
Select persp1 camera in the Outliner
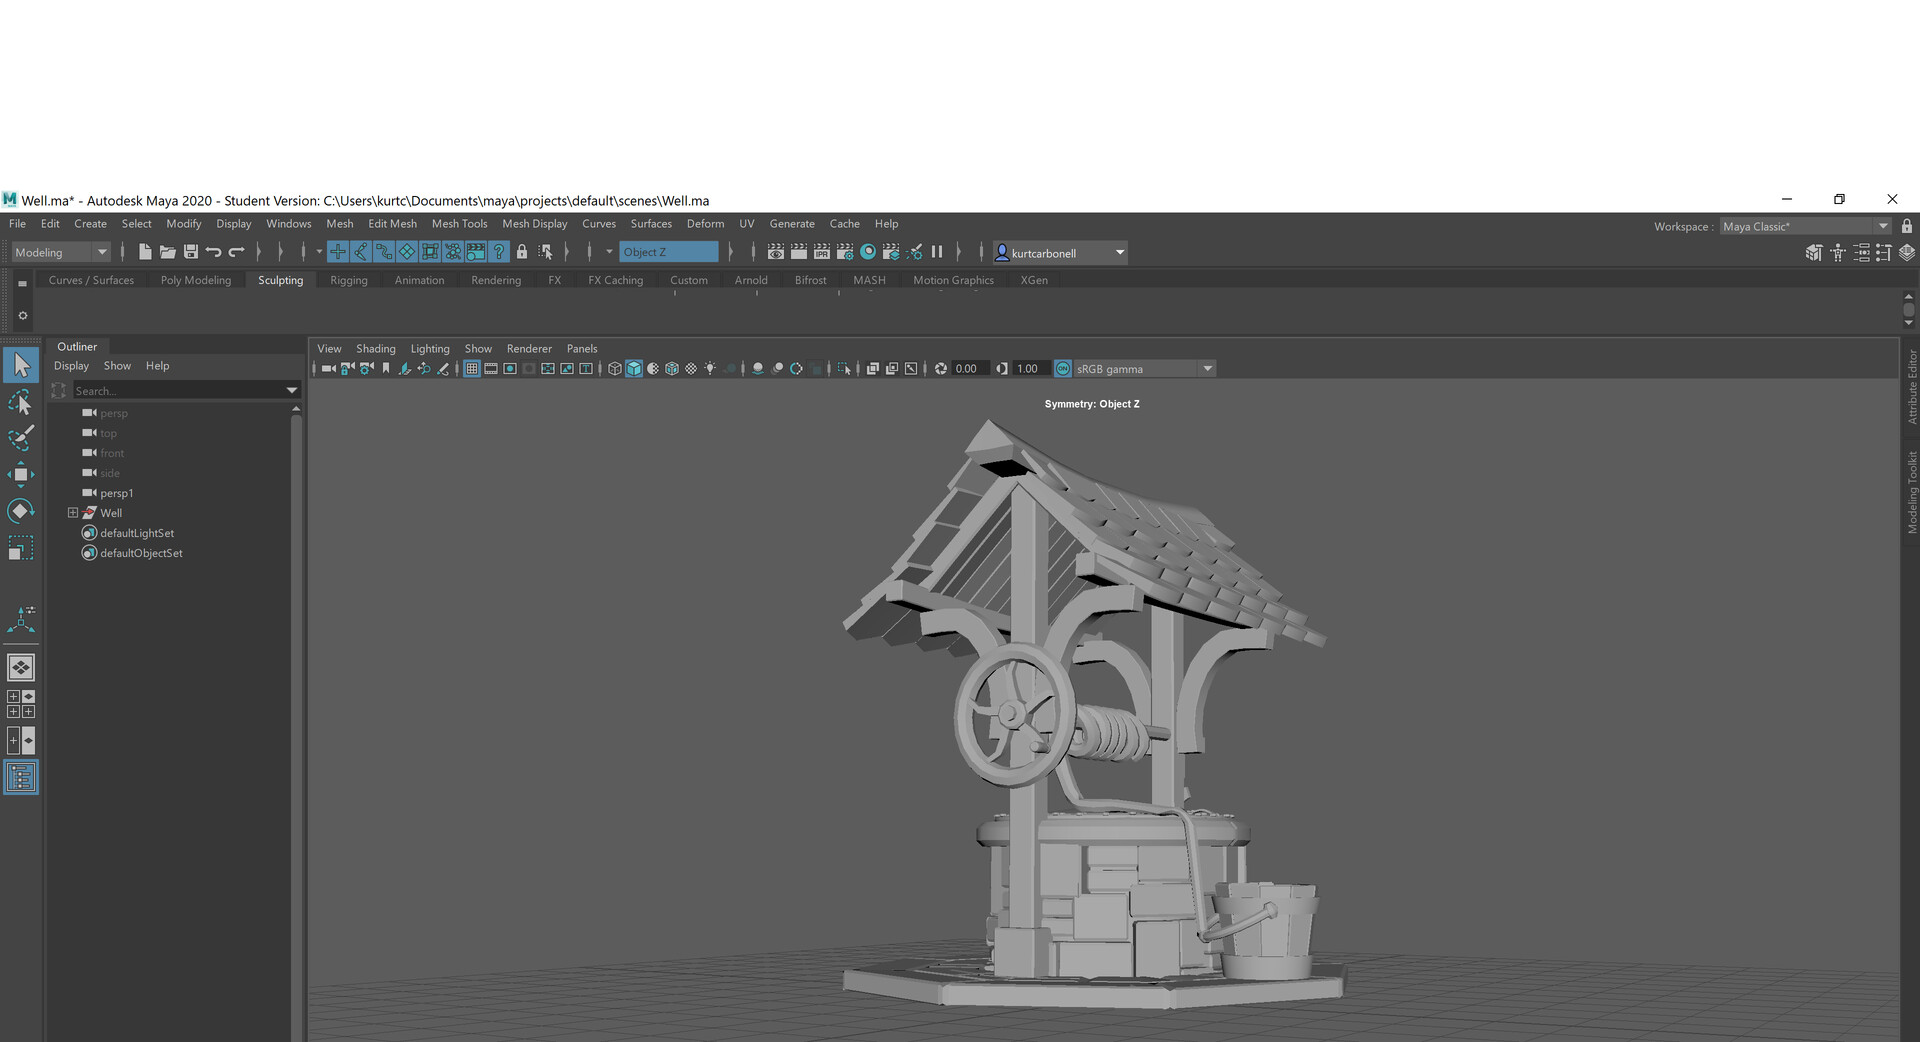click(x=117, y=492)
